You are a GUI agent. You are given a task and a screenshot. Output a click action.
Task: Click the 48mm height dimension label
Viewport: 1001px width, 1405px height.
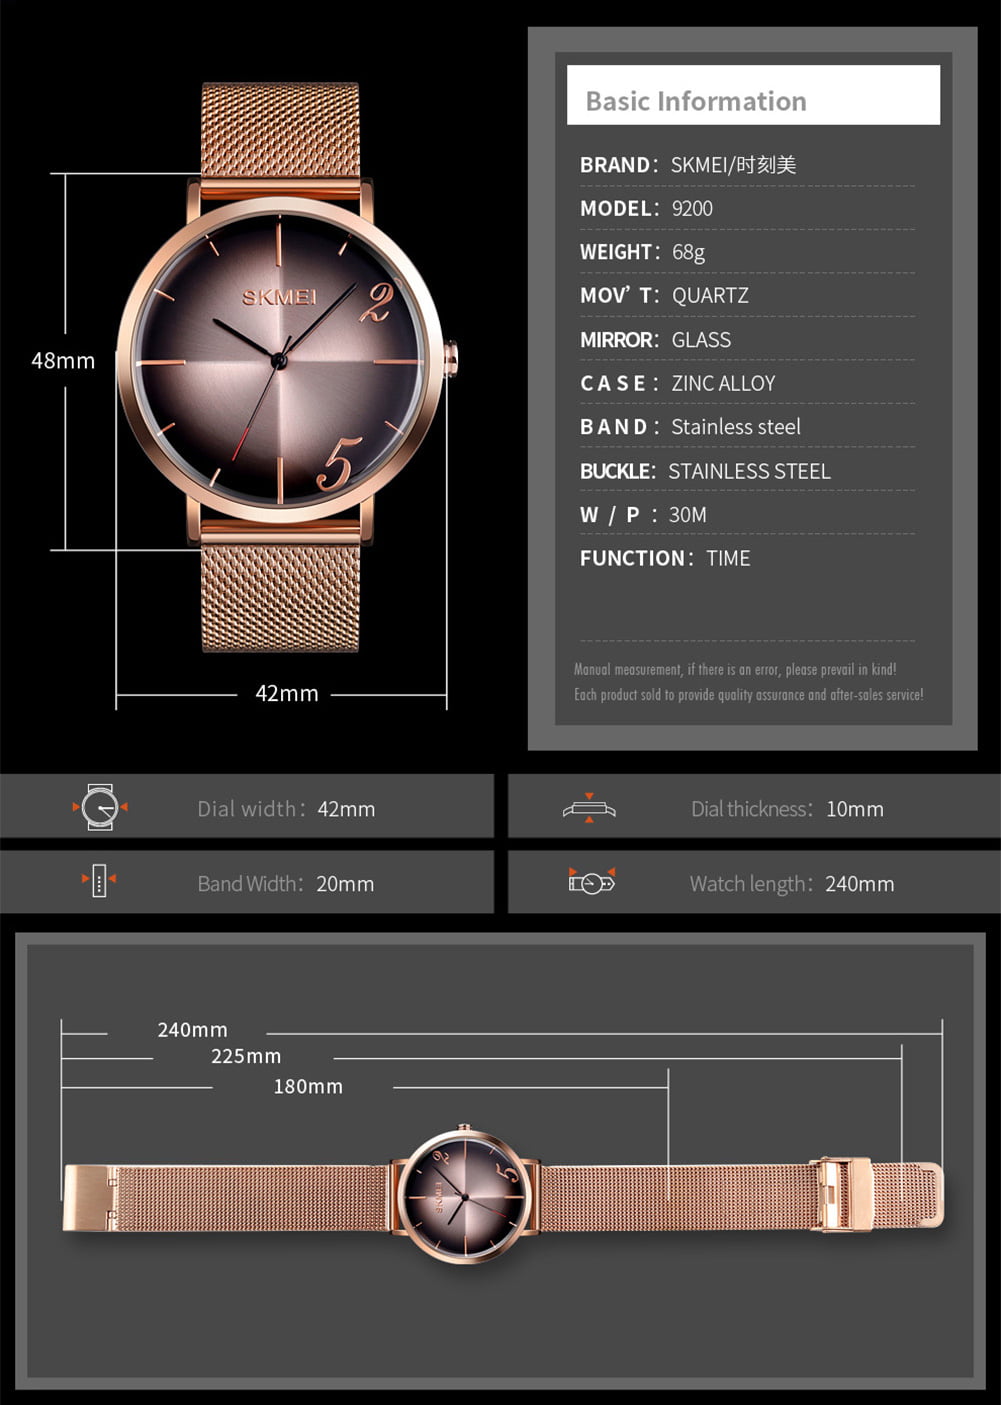click(63, 361)
